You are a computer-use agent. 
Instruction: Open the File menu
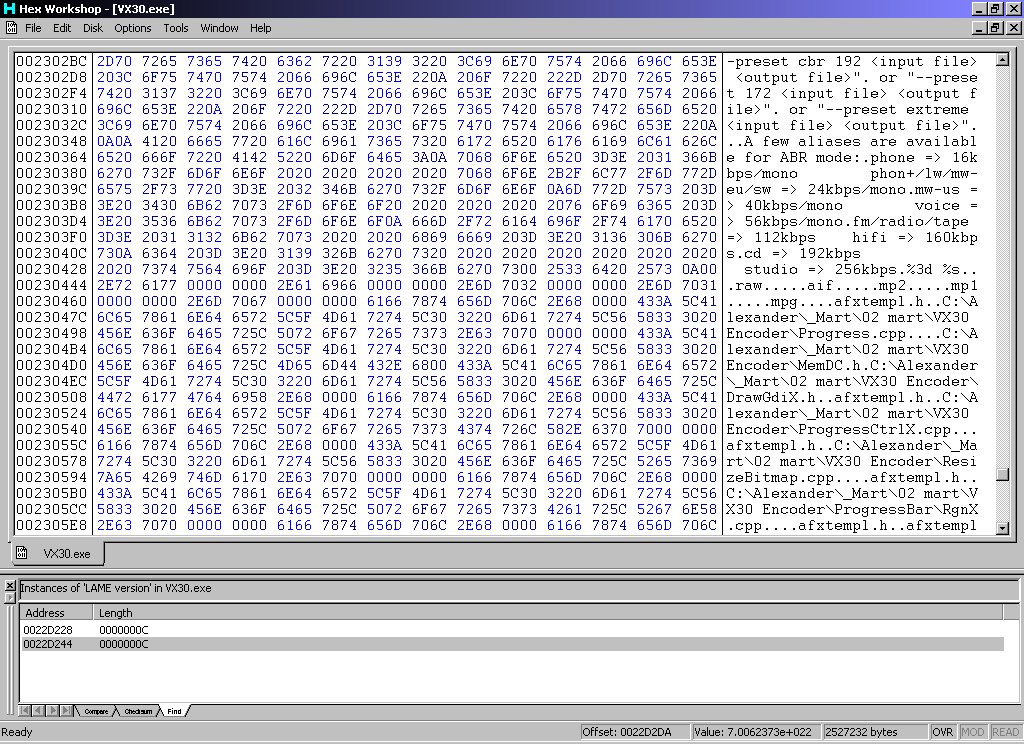33,28
